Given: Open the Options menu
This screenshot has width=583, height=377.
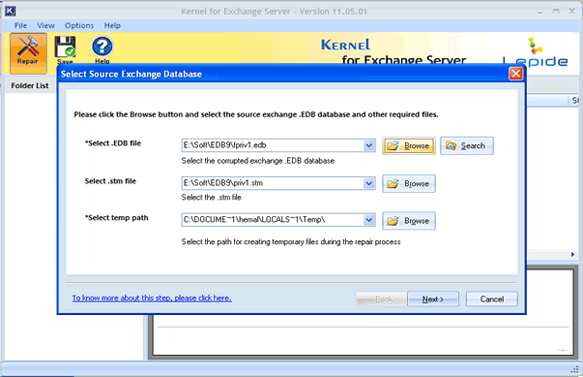Looking at the screenshot, I should click(79, 26).
